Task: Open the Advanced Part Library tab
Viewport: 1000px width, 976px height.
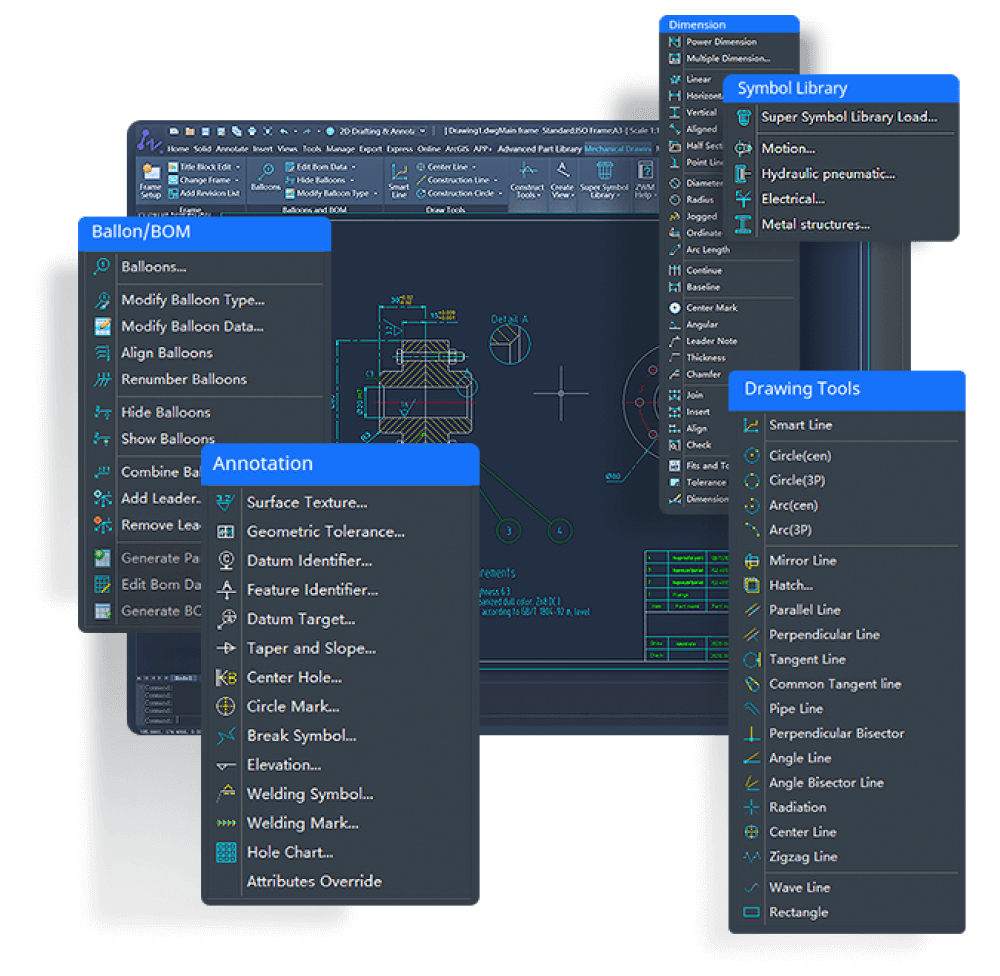Action: point(539,149)
